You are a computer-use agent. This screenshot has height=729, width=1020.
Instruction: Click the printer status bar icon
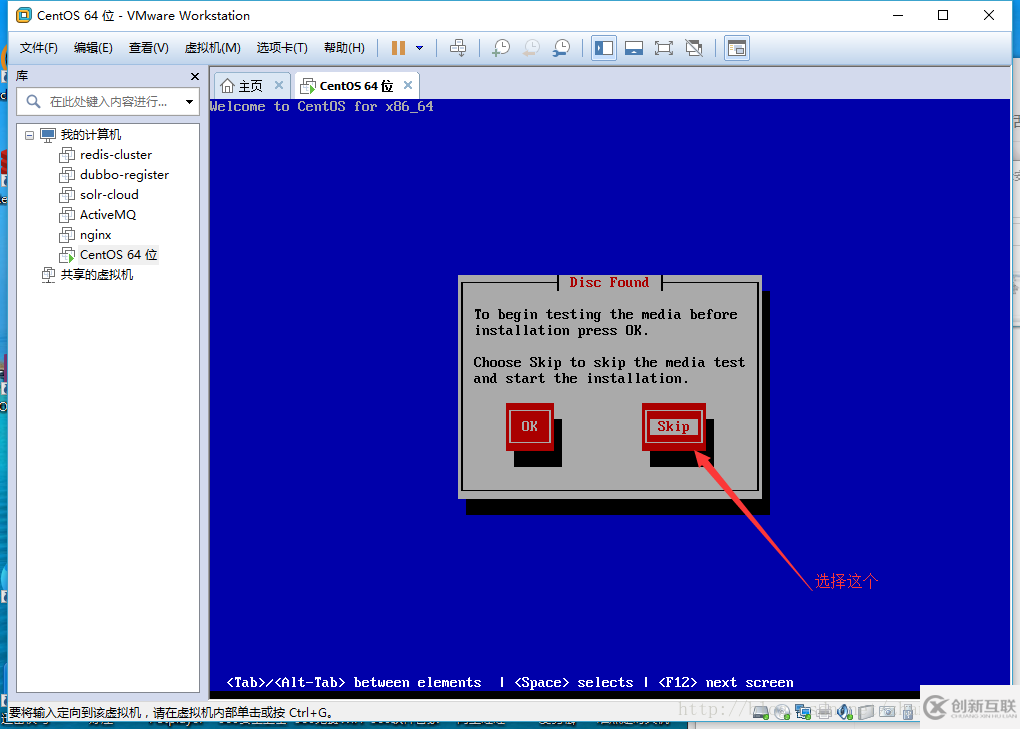(x=824, y=713)
